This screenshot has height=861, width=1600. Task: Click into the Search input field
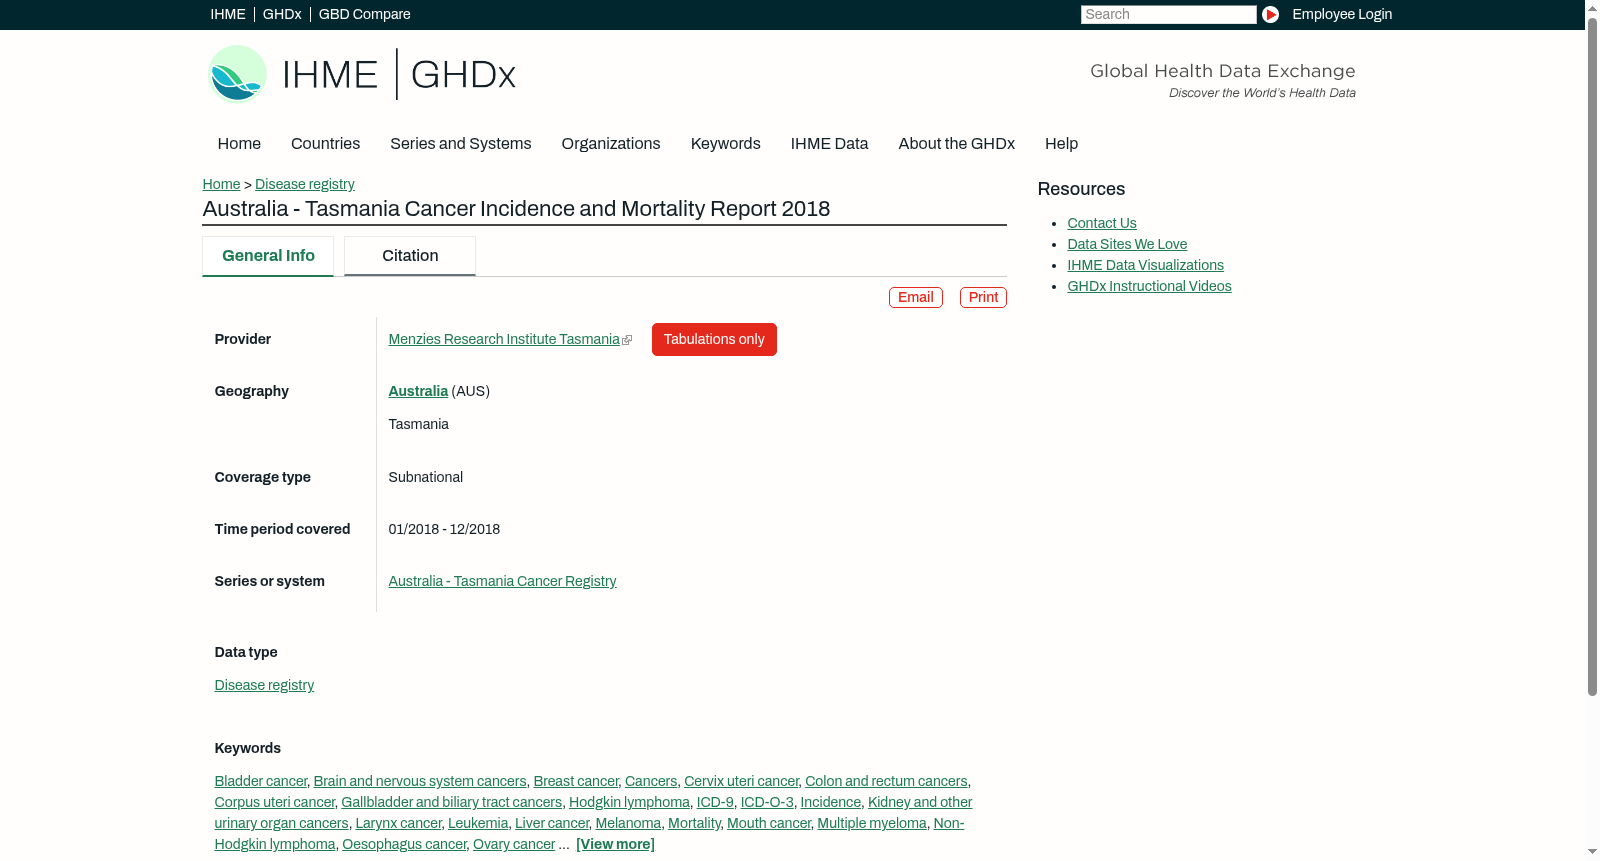click(x=1168, y=14)
